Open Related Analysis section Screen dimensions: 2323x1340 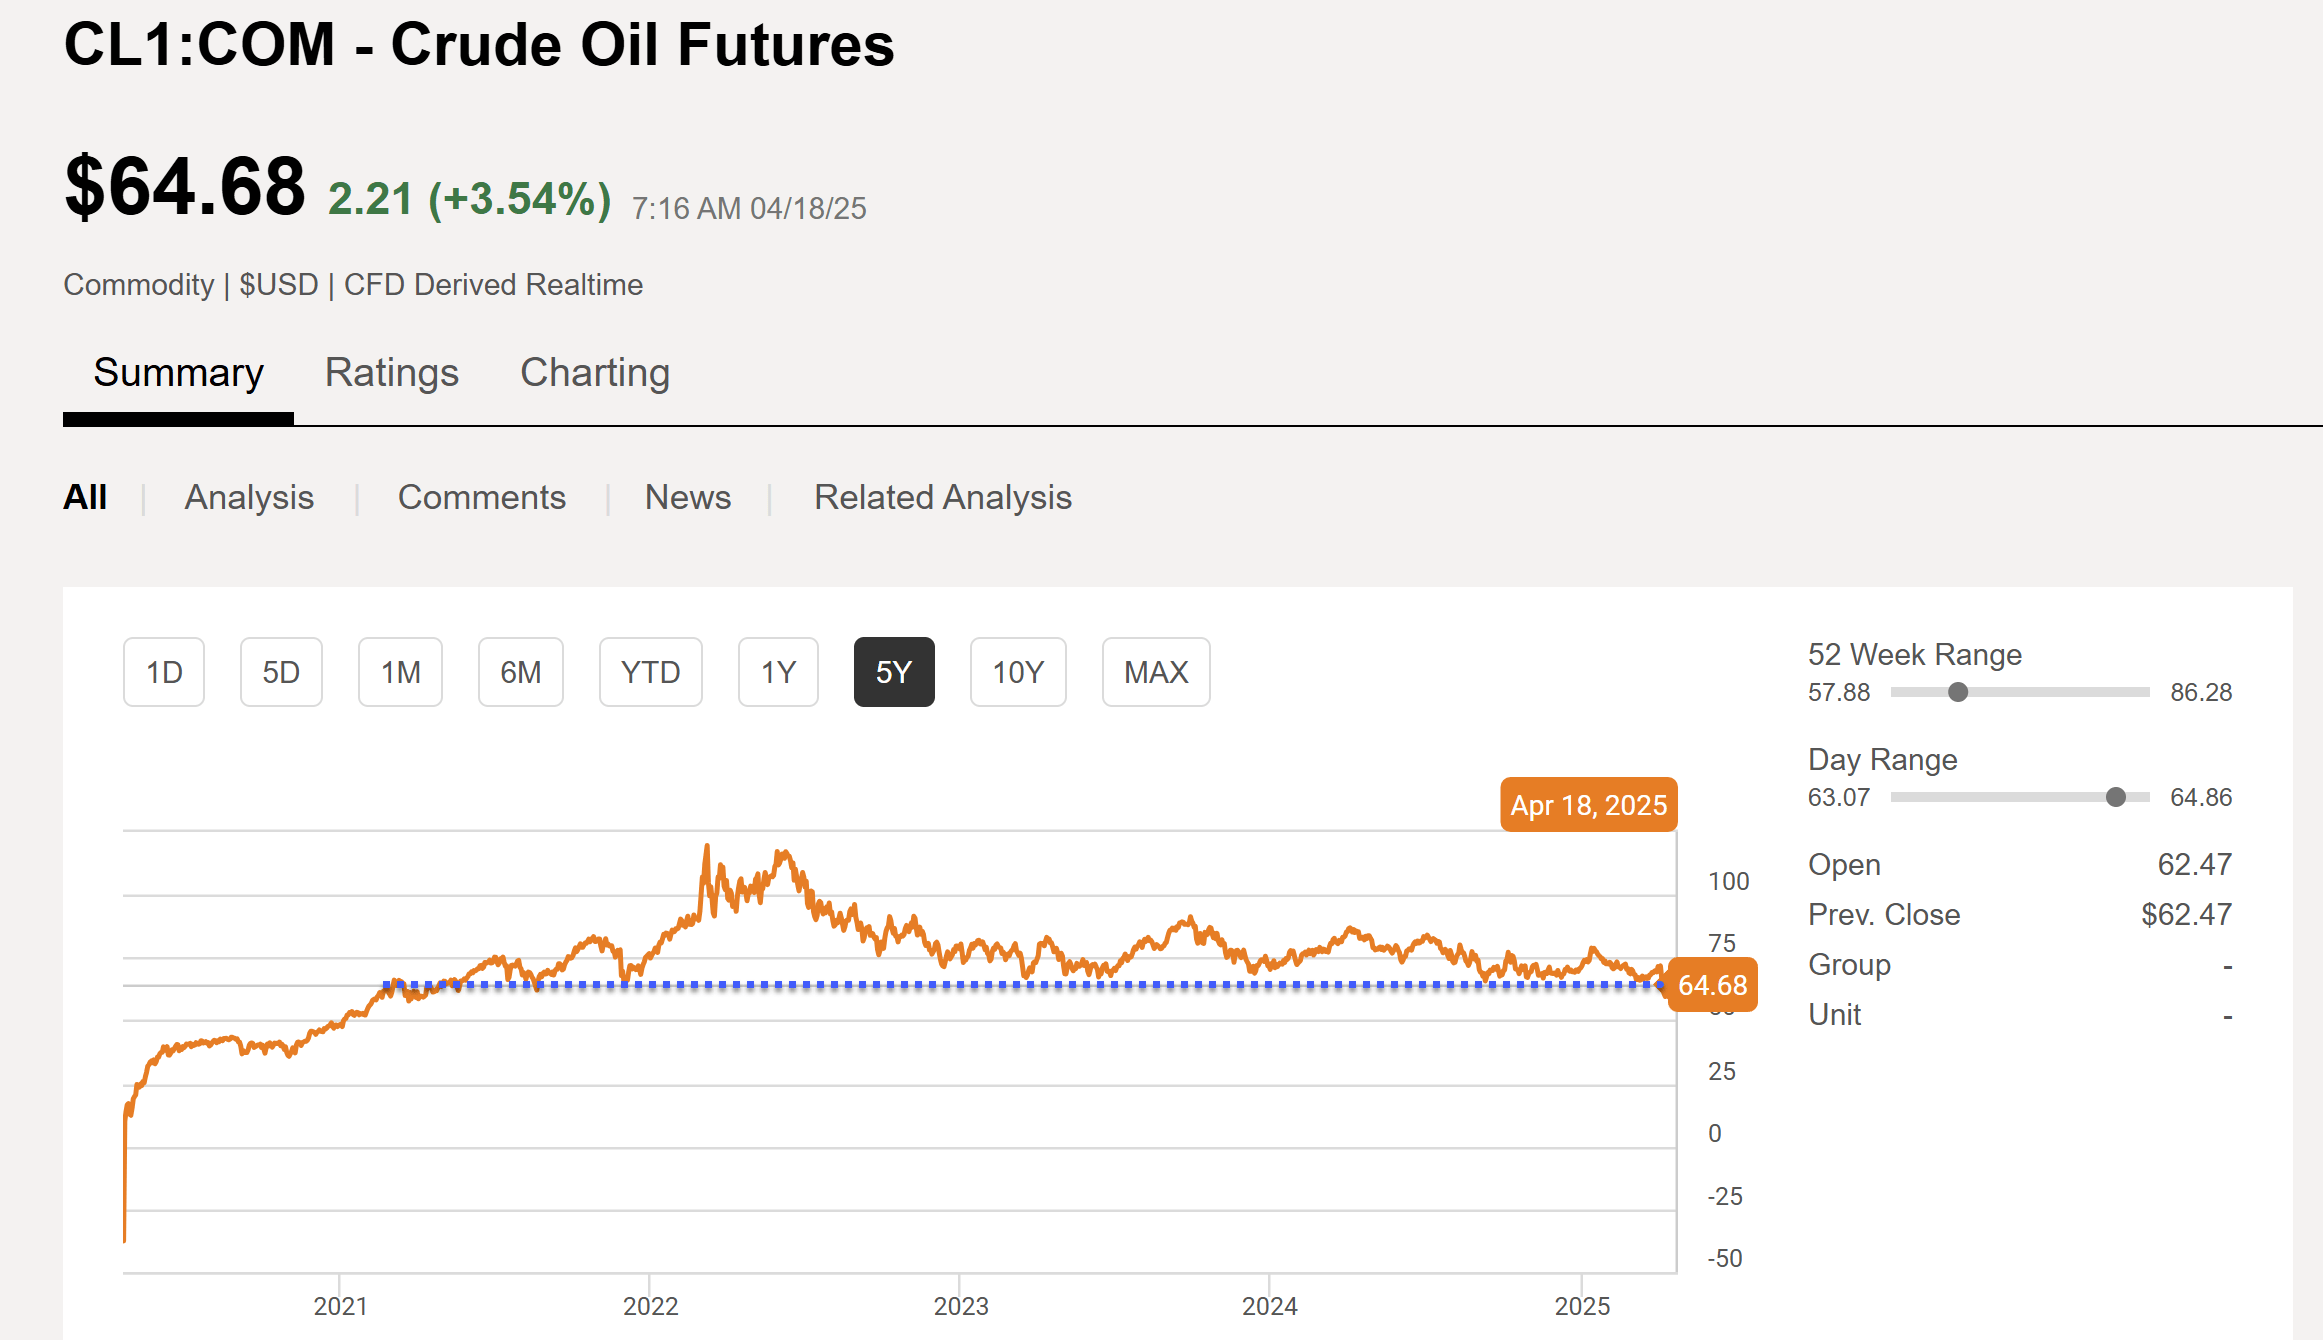(942, 497)
